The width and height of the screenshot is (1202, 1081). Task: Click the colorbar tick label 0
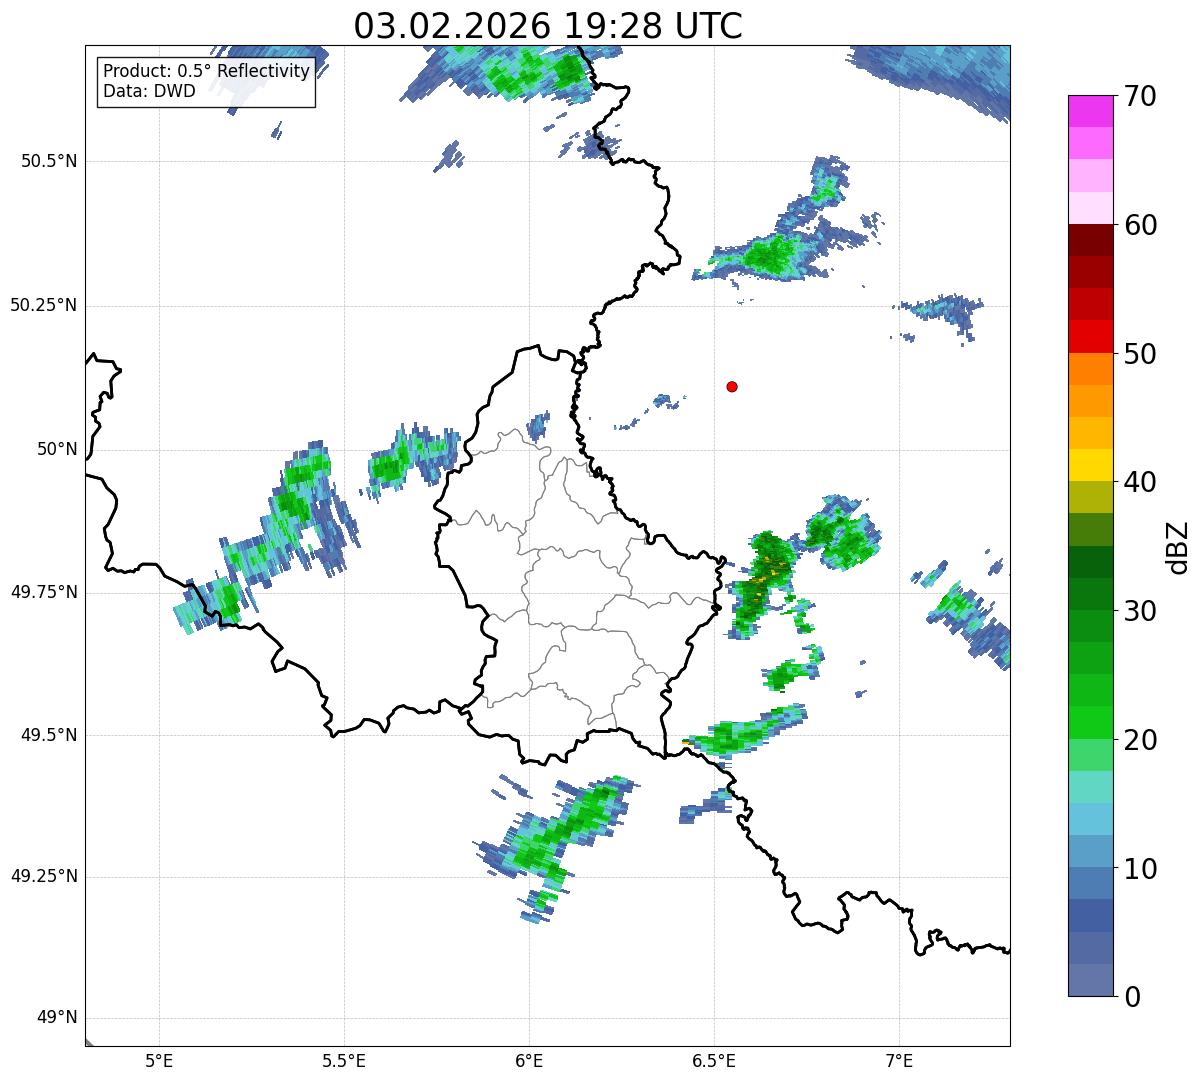(x=1132, y=997)
